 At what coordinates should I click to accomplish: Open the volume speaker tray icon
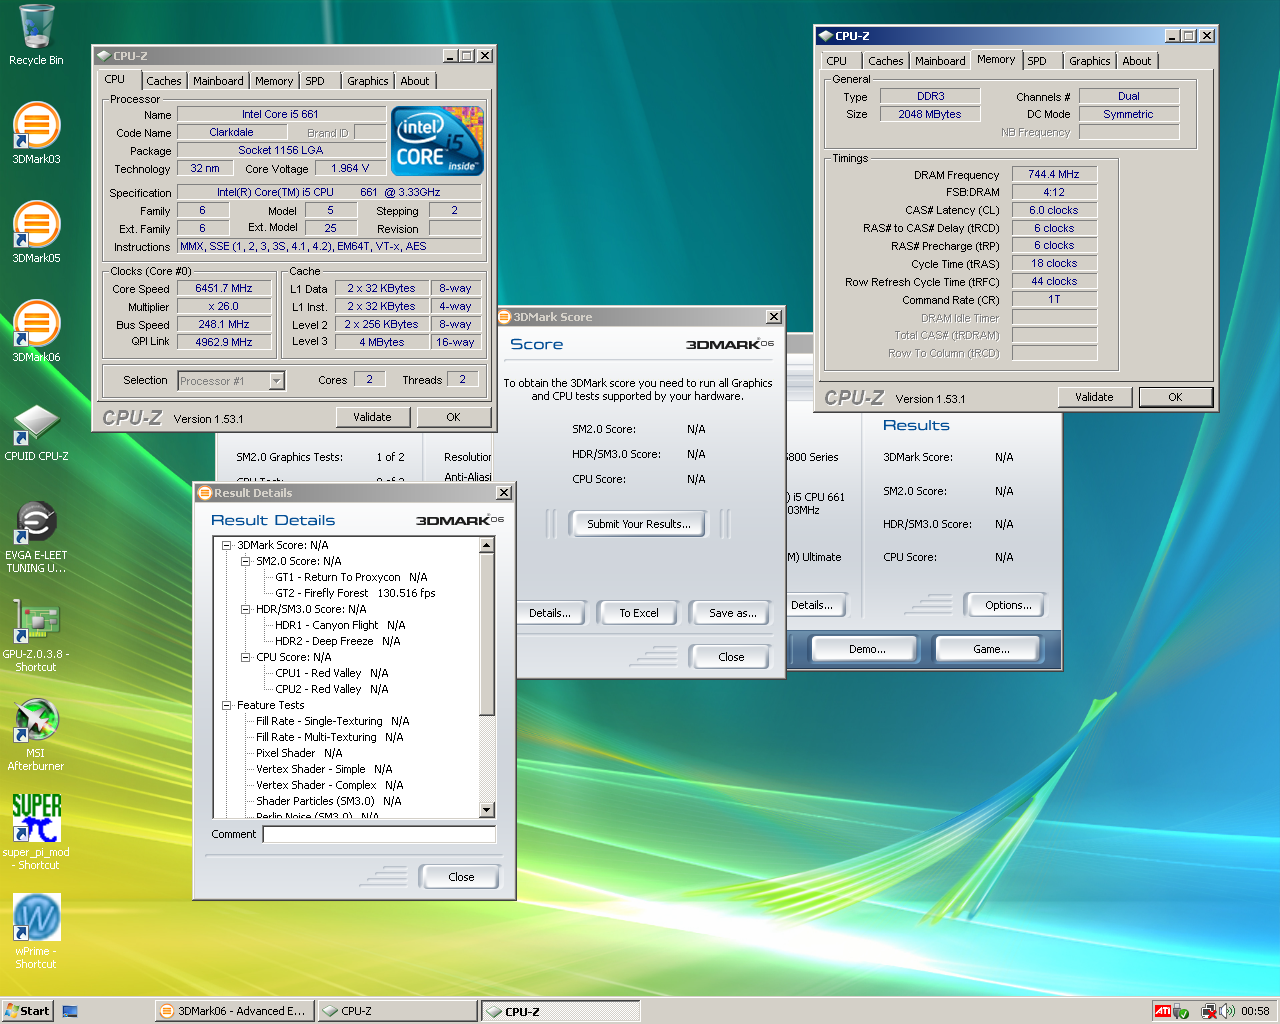click(1227, 1011)
